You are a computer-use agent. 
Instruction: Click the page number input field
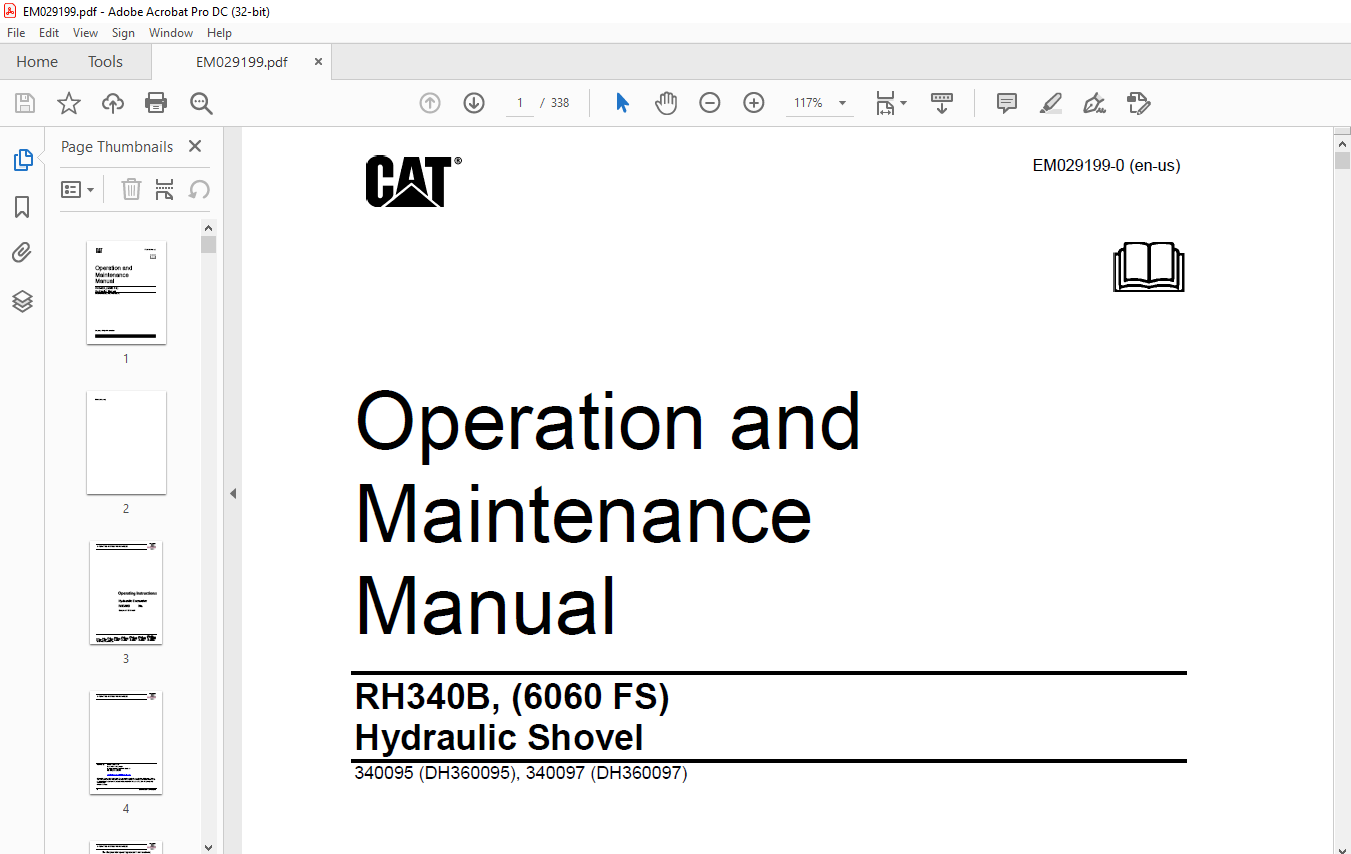(520, 103)
